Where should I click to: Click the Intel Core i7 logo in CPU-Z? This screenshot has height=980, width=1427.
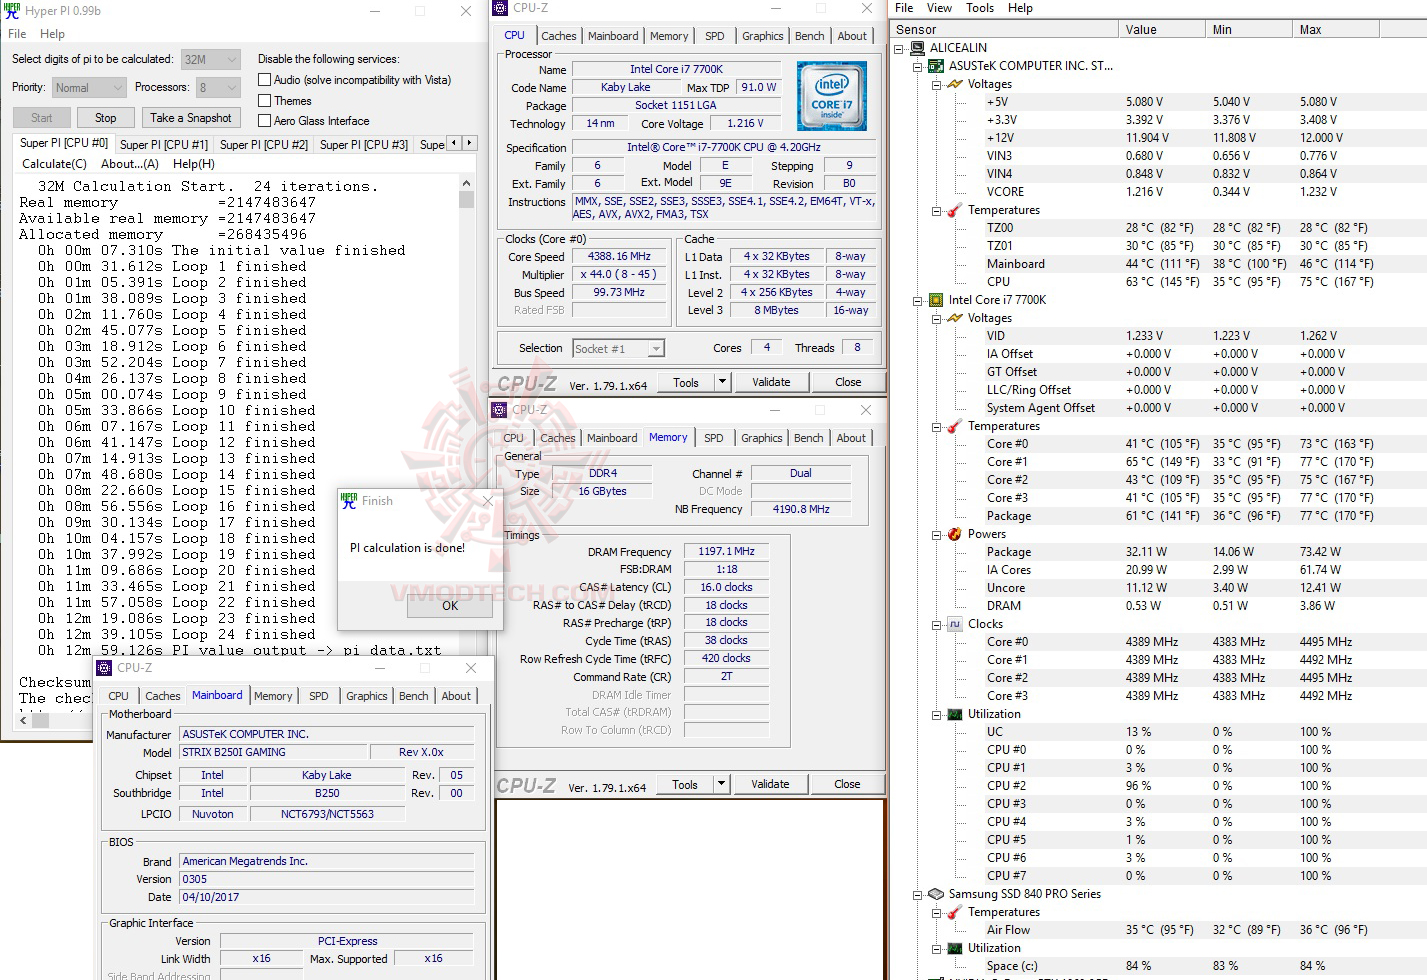pyautogui.click(x=832, y=97)
